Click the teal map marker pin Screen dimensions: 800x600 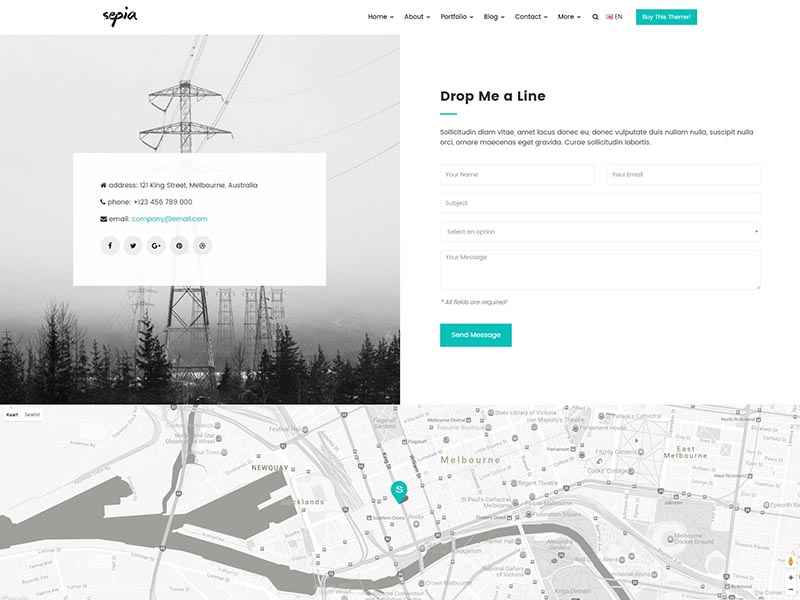(x=399, y=490)
